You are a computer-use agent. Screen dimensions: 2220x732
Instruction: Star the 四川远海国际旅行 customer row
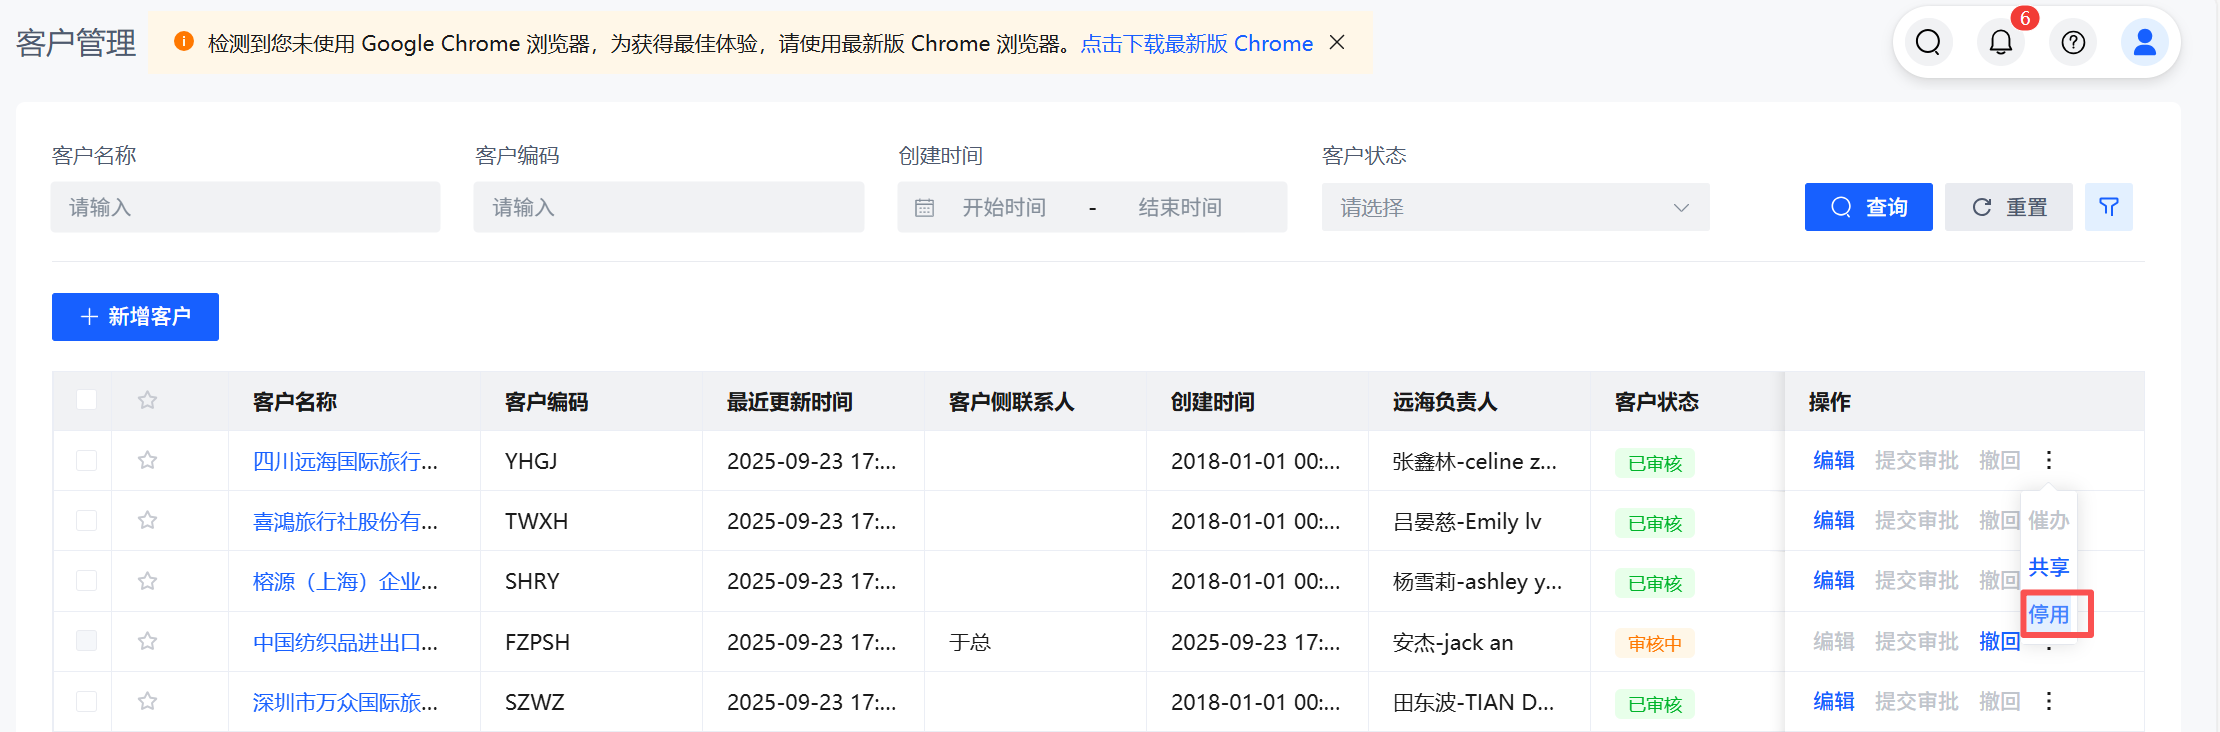coord(148,460)
